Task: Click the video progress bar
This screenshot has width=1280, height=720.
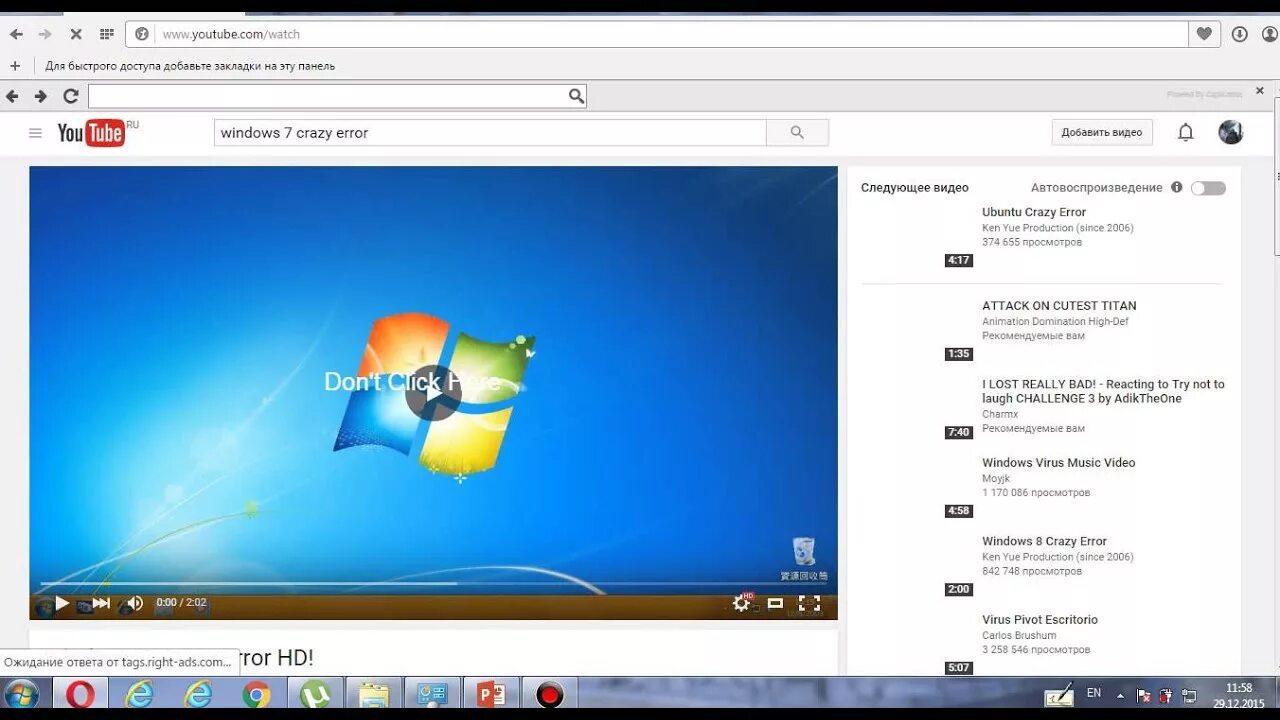Action: [433, 583]
